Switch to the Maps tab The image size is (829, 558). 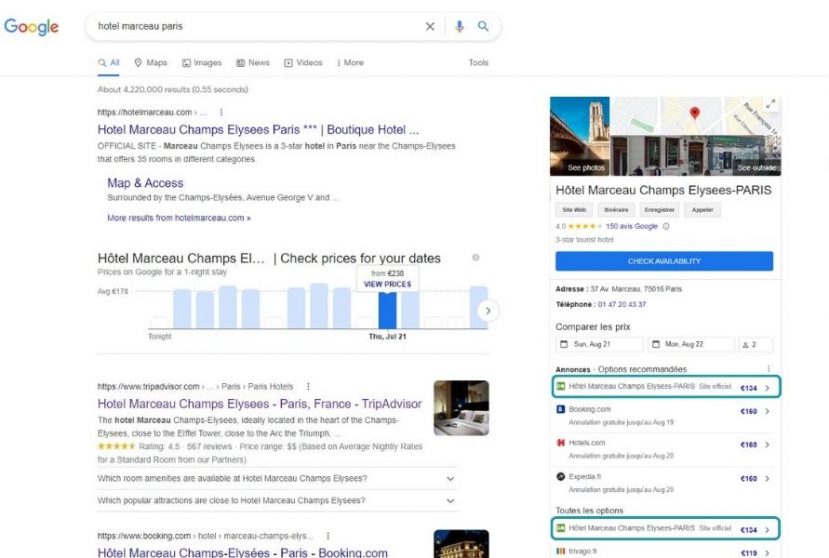(x=151, y=62)
